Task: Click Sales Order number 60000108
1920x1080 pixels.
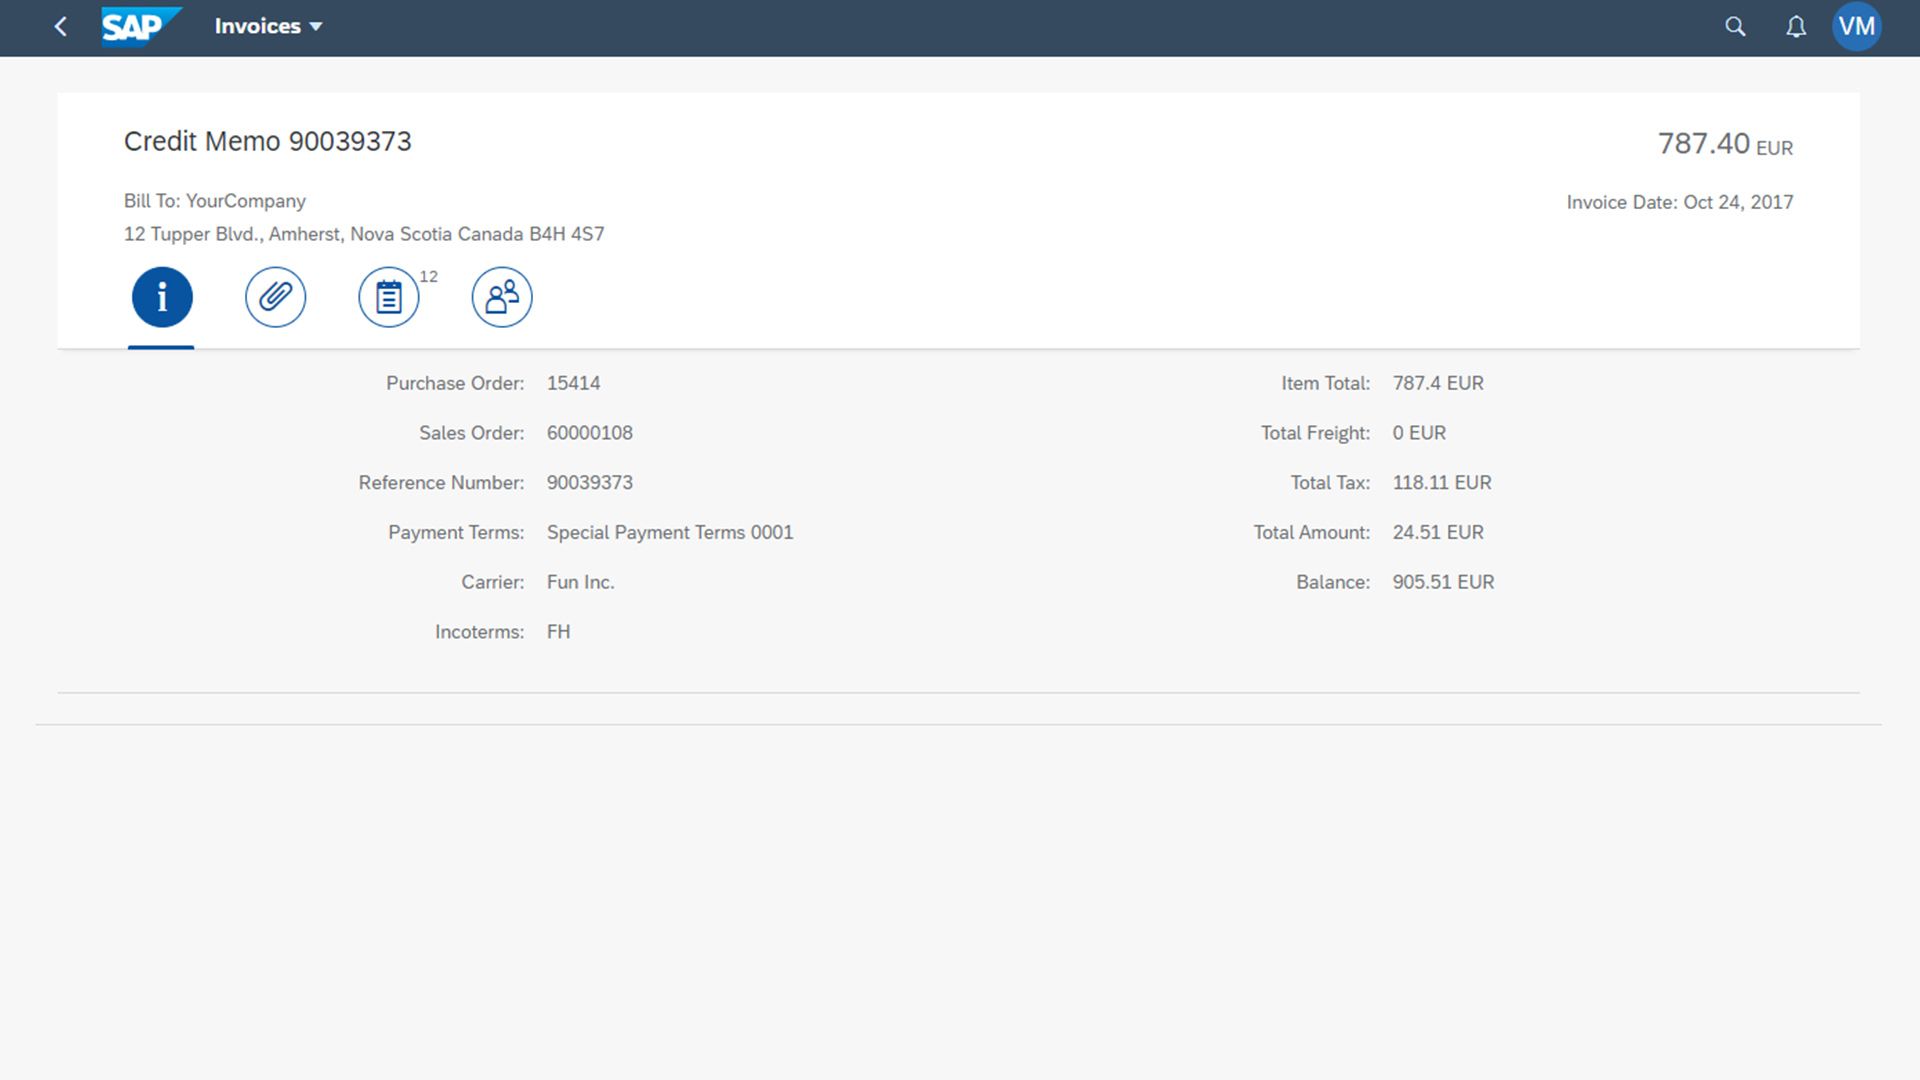Action: tap(589, 433)
